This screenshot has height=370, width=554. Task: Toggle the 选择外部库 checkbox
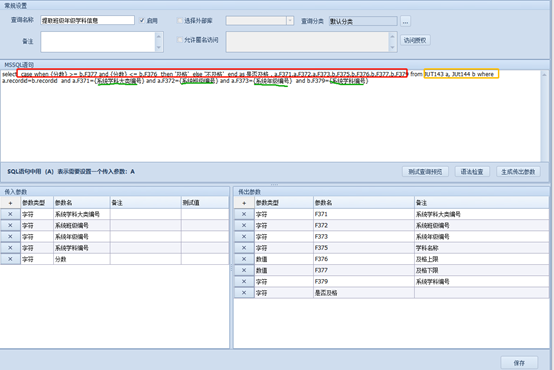pos(179,21)
